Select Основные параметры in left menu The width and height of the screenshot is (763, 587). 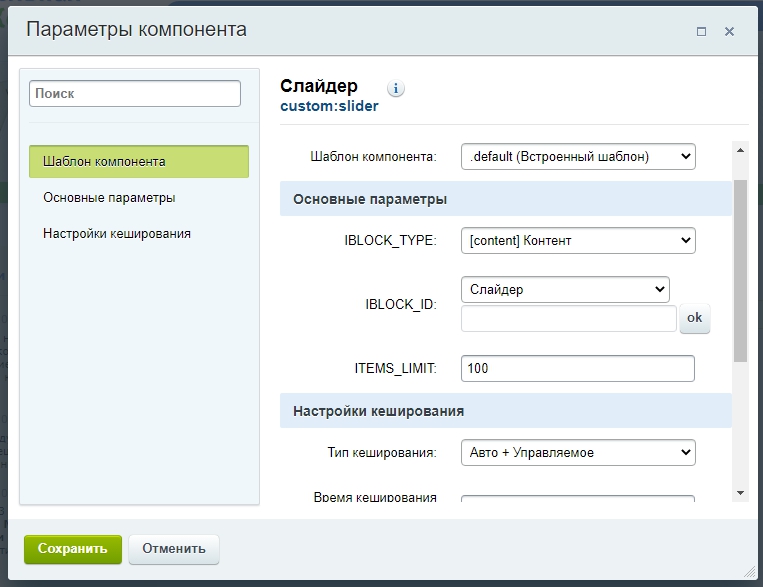pos(109,198)
